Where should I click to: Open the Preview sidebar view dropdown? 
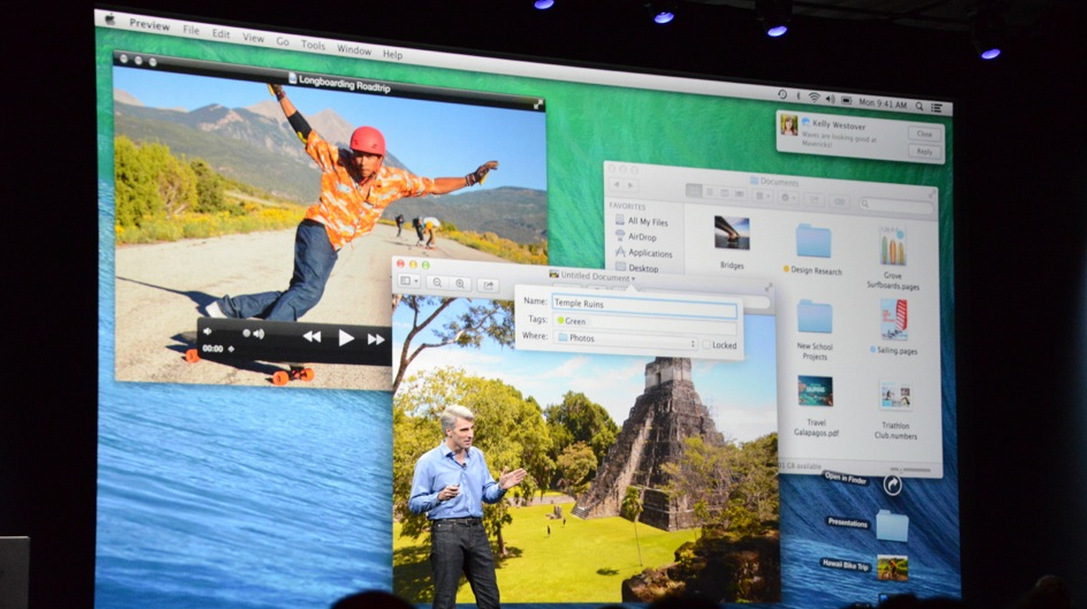[x=409, y=282]
